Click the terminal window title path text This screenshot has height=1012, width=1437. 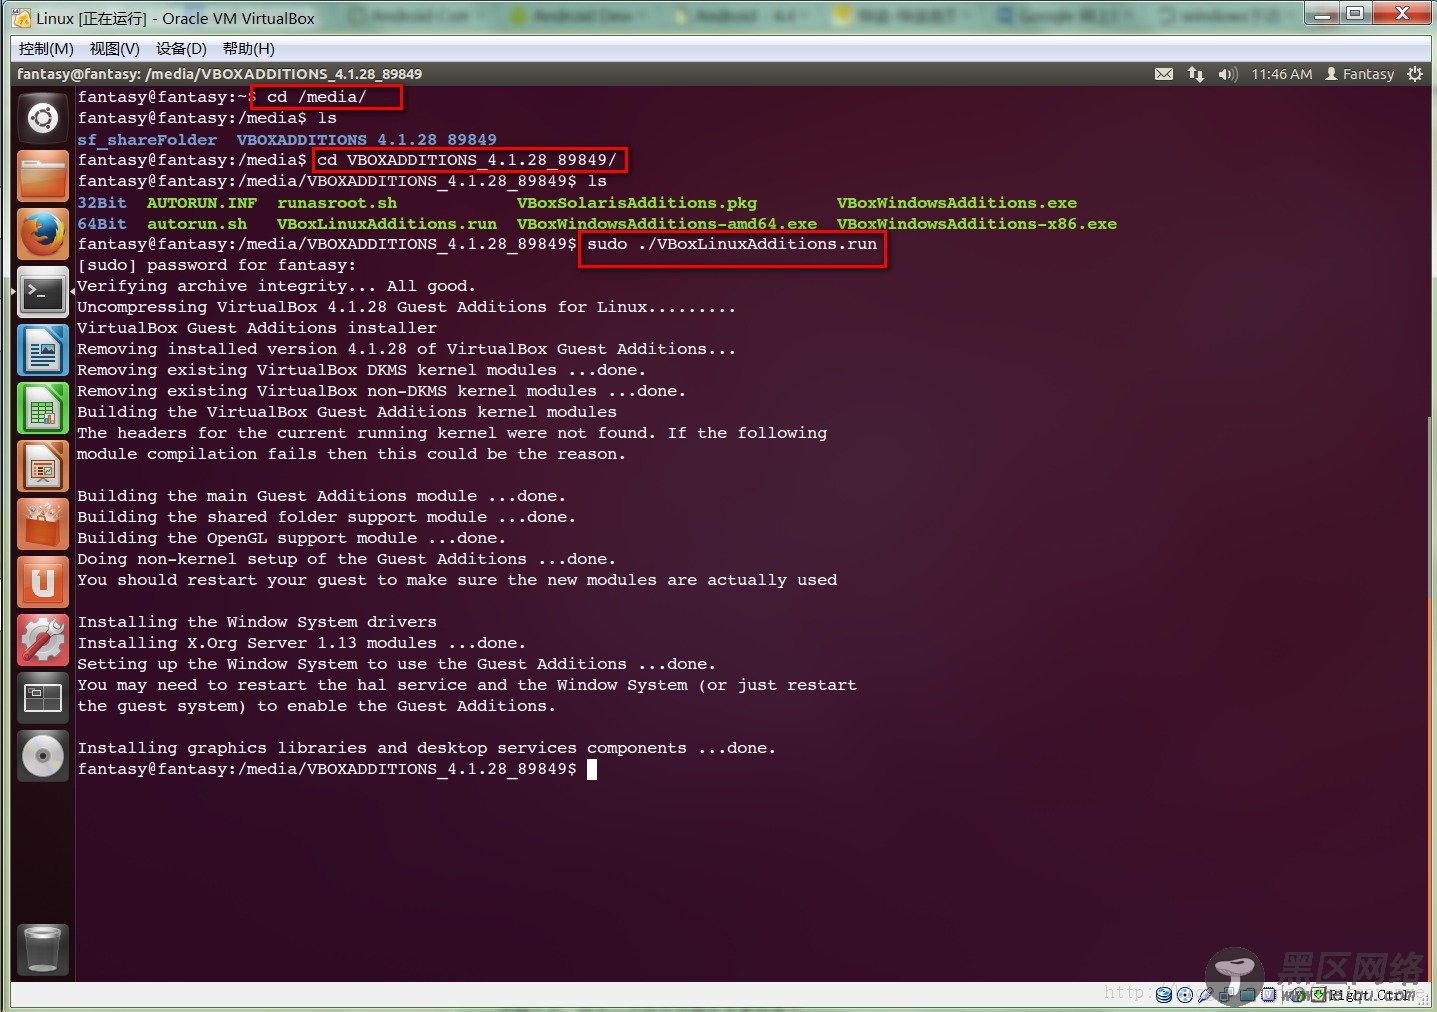[219, 74]
